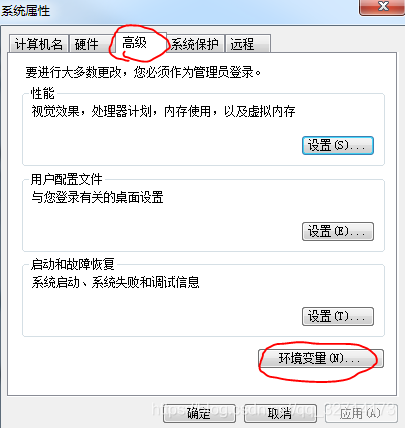Click the 系统属性 title bar

180,10
